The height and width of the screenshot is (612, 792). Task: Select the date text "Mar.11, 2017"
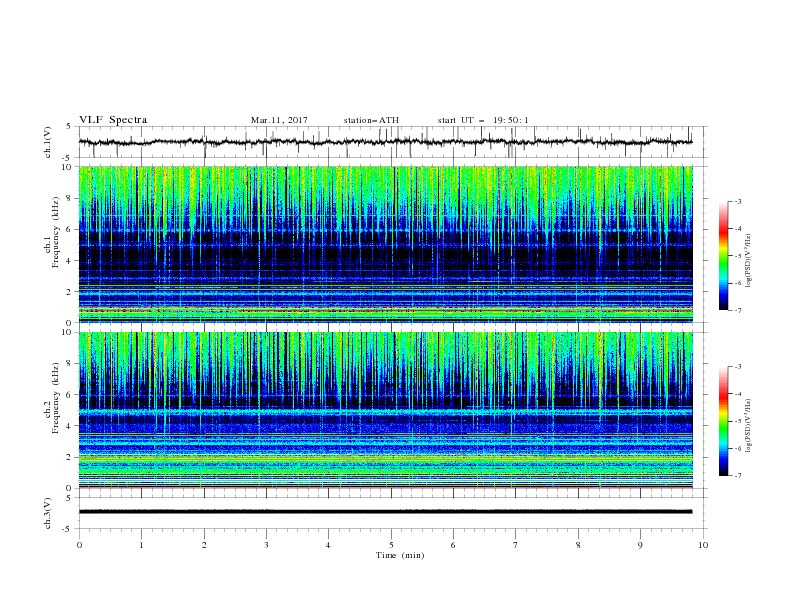tap(279, 120)
